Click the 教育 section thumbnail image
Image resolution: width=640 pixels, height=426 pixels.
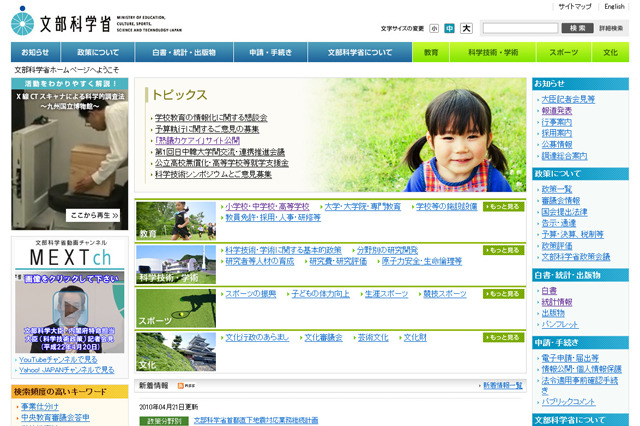tap(176, 221)
